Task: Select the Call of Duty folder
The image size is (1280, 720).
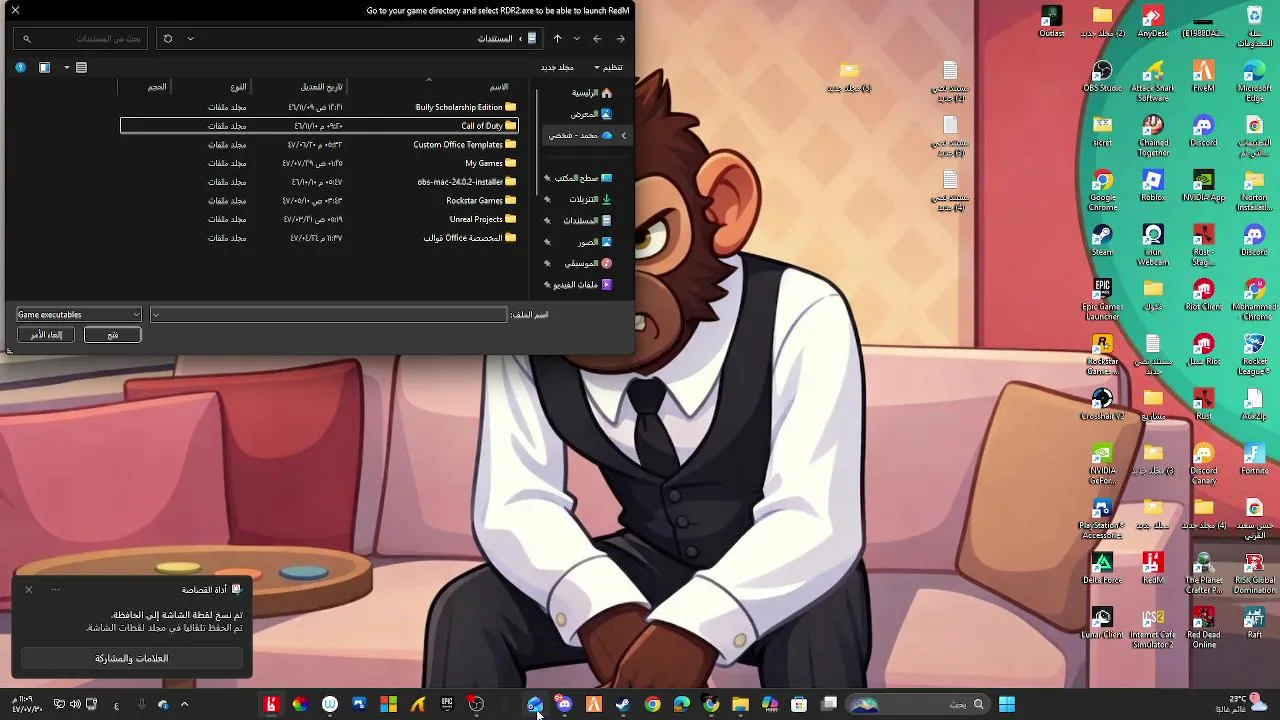Action: coord(320,126)
